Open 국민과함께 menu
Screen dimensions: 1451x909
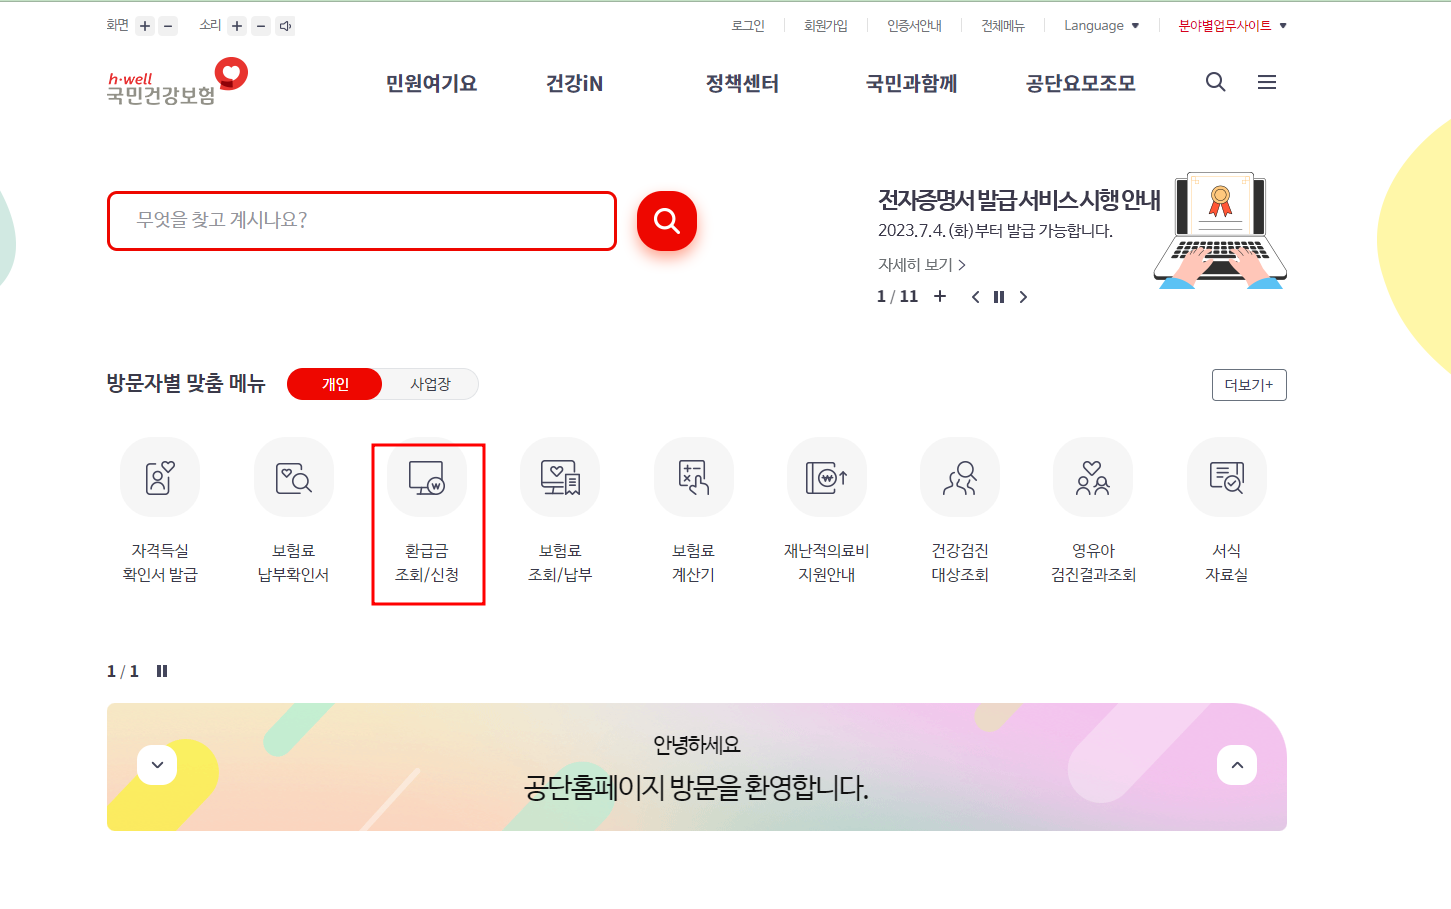[x=911, y=83]
